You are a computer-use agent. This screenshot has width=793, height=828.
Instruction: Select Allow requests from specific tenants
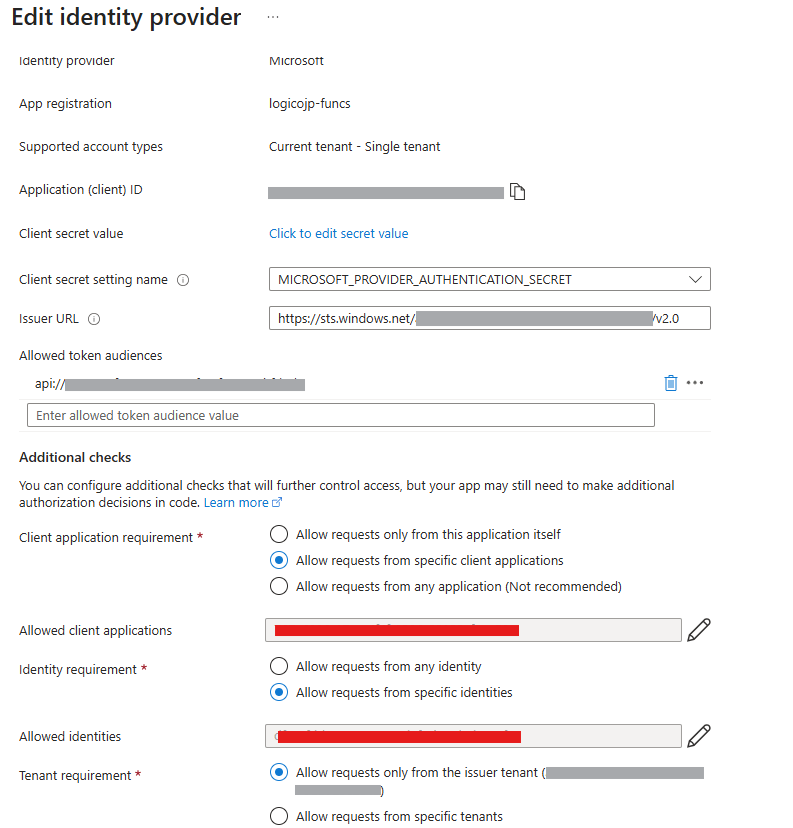coord(279,816)
